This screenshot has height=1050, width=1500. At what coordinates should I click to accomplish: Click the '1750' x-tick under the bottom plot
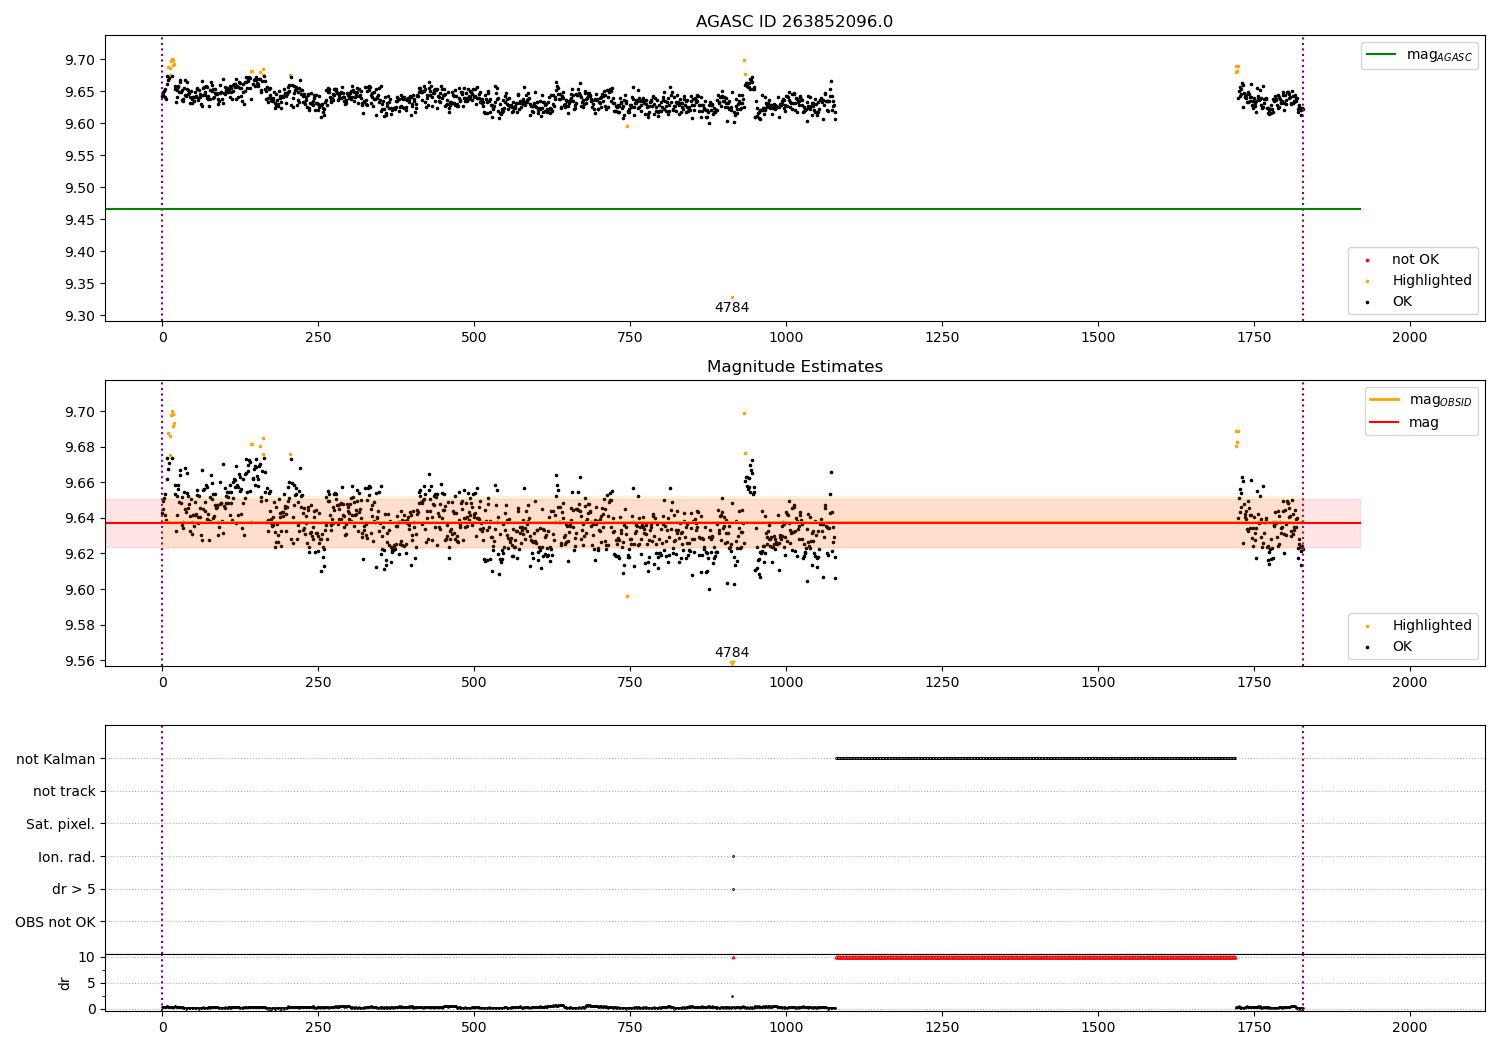point(1254,1028)
